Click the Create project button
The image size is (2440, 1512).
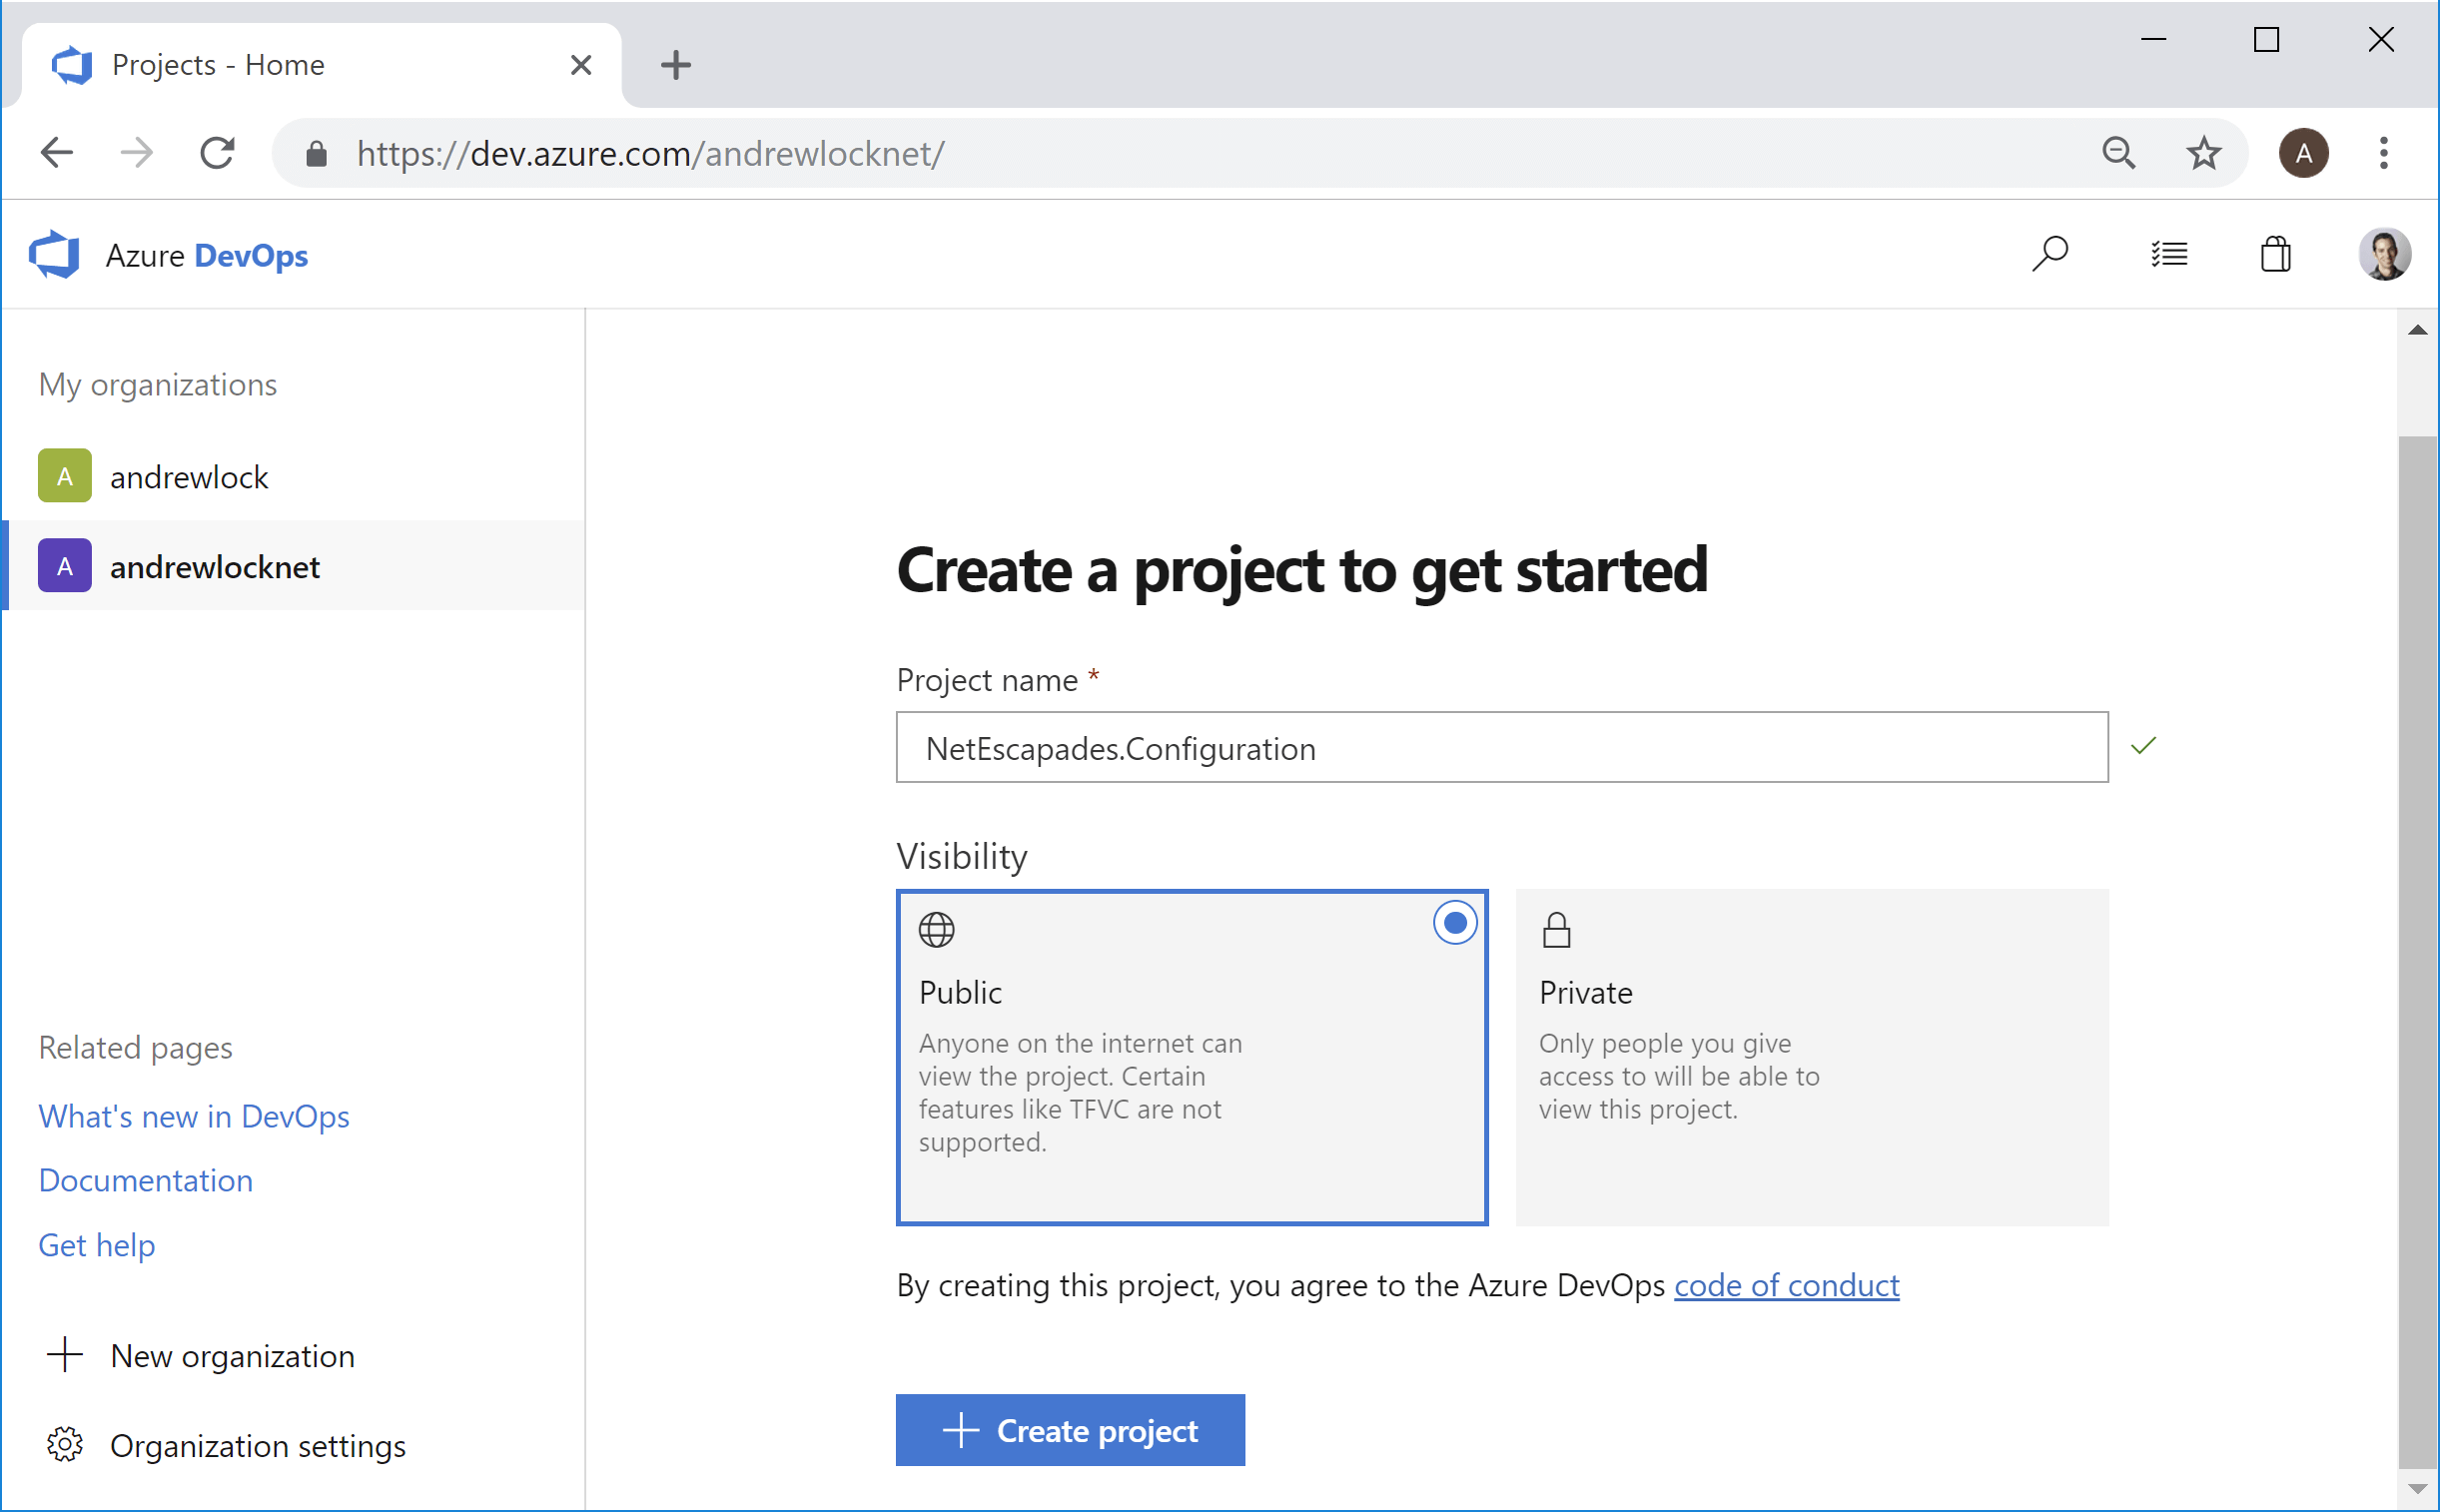(x=1070, y=1430)
